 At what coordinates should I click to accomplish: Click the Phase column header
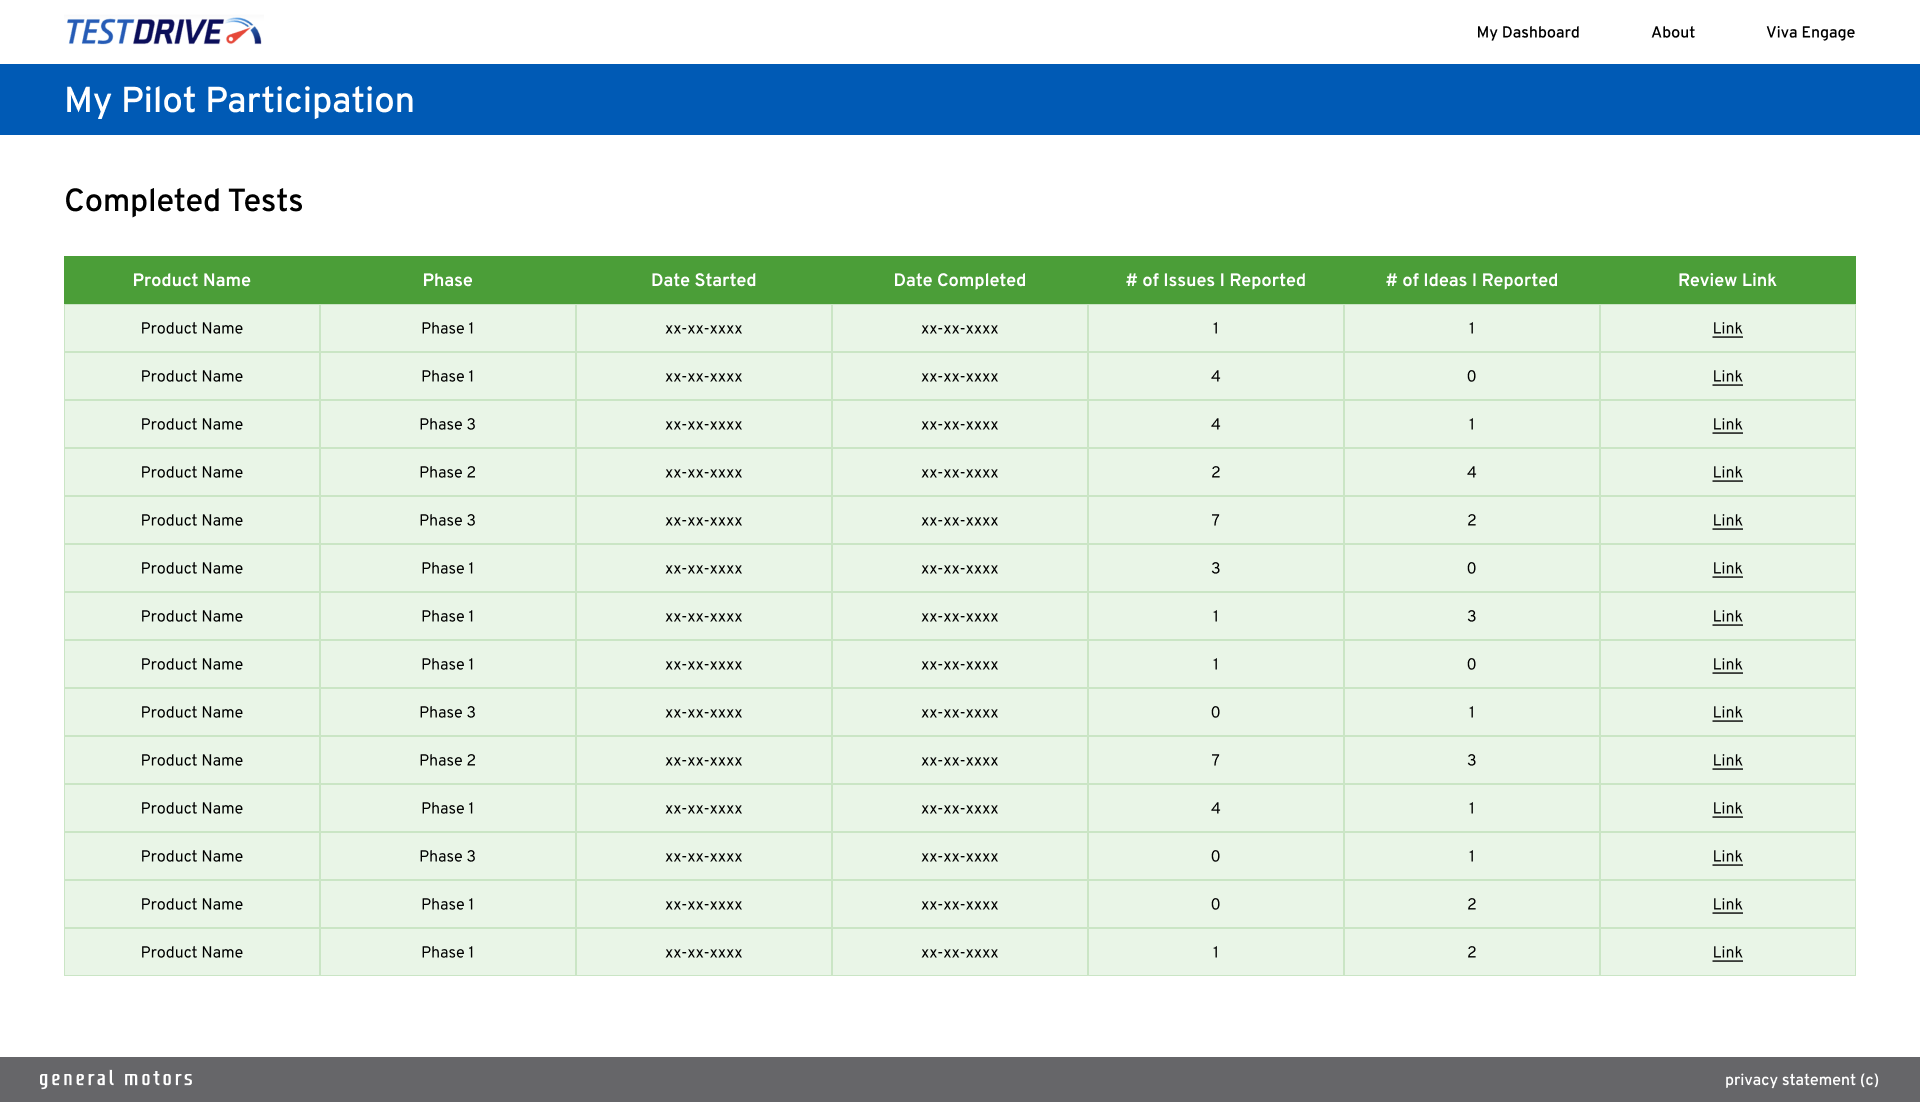coord(447,280)
